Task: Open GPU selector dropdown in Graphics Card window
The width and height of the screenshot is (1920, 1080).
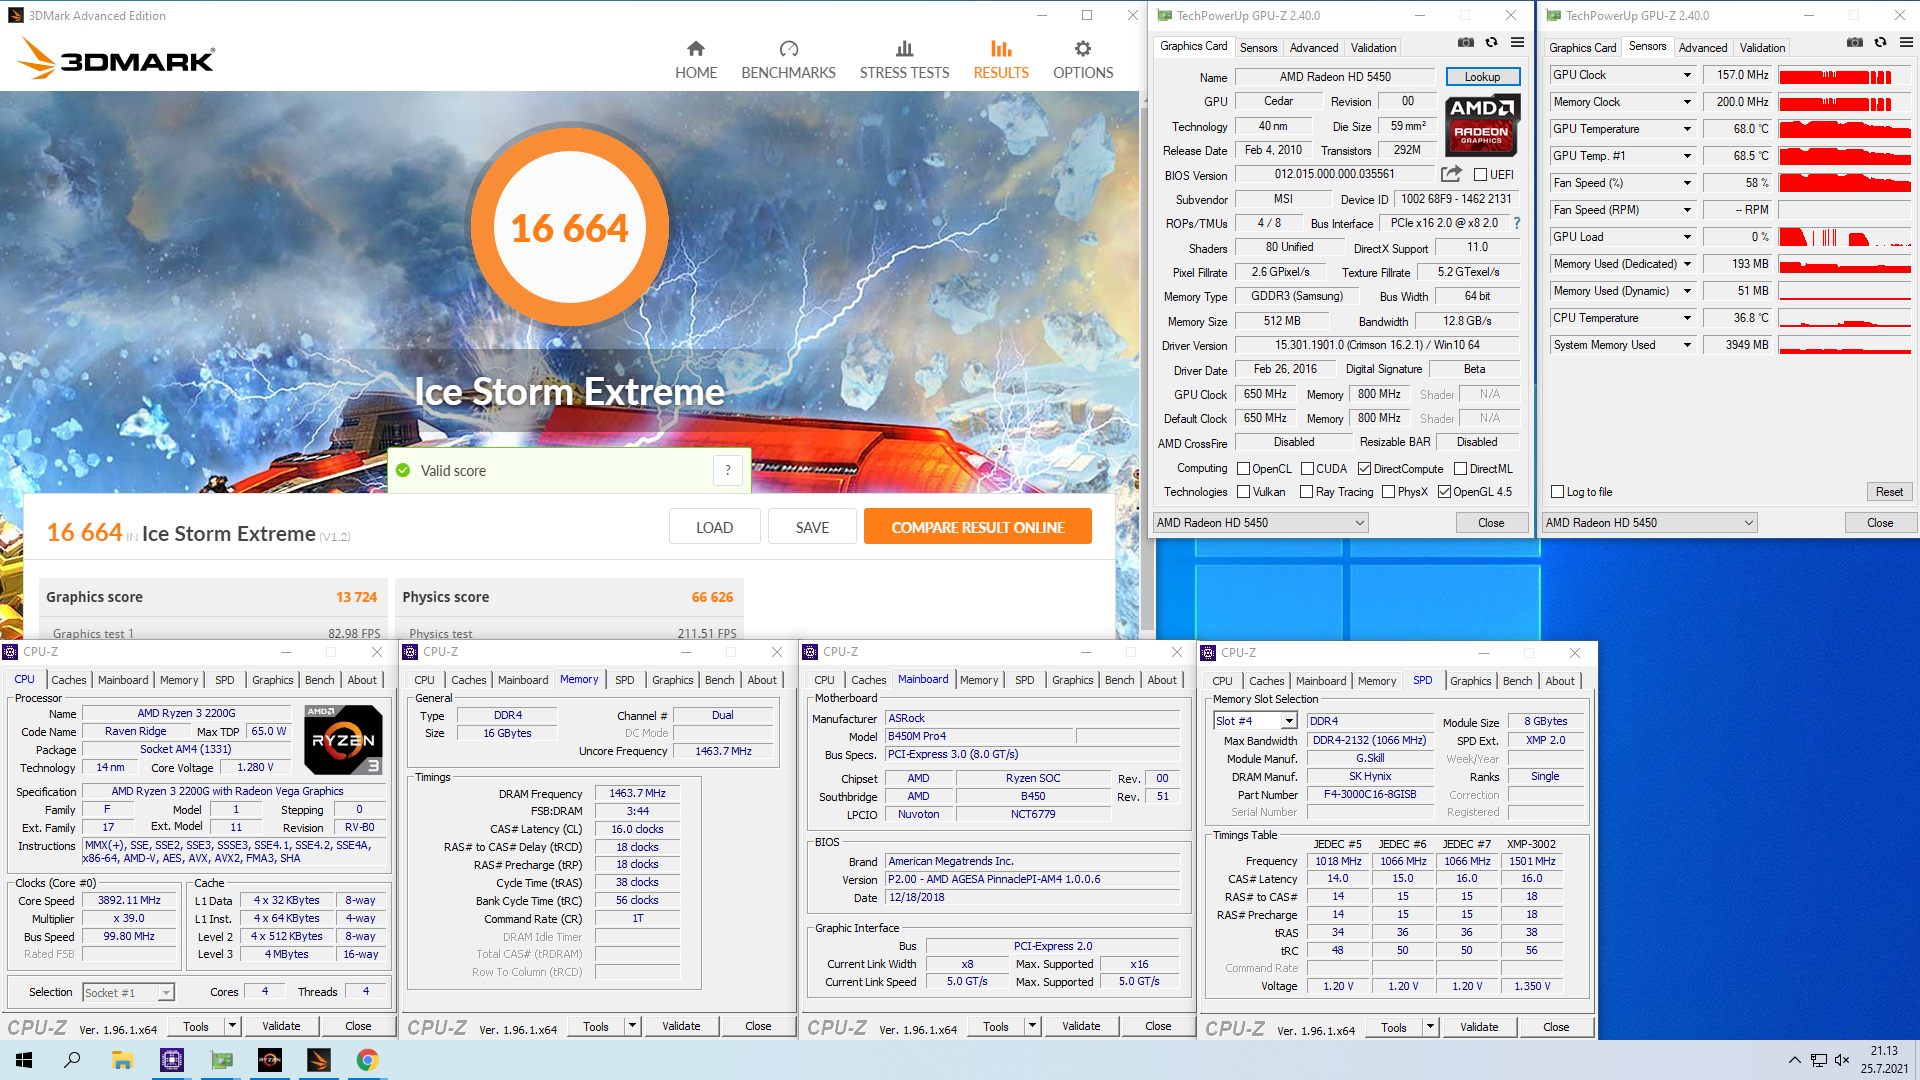Action: point(1260,523)
